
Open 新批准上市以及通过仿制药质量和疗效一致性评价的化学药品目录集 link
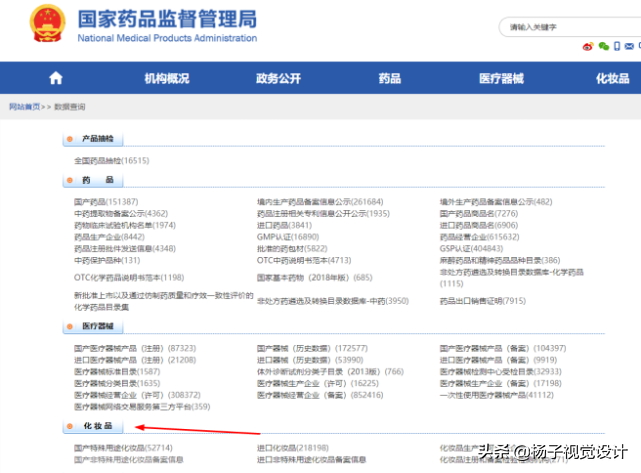point(164,301)
